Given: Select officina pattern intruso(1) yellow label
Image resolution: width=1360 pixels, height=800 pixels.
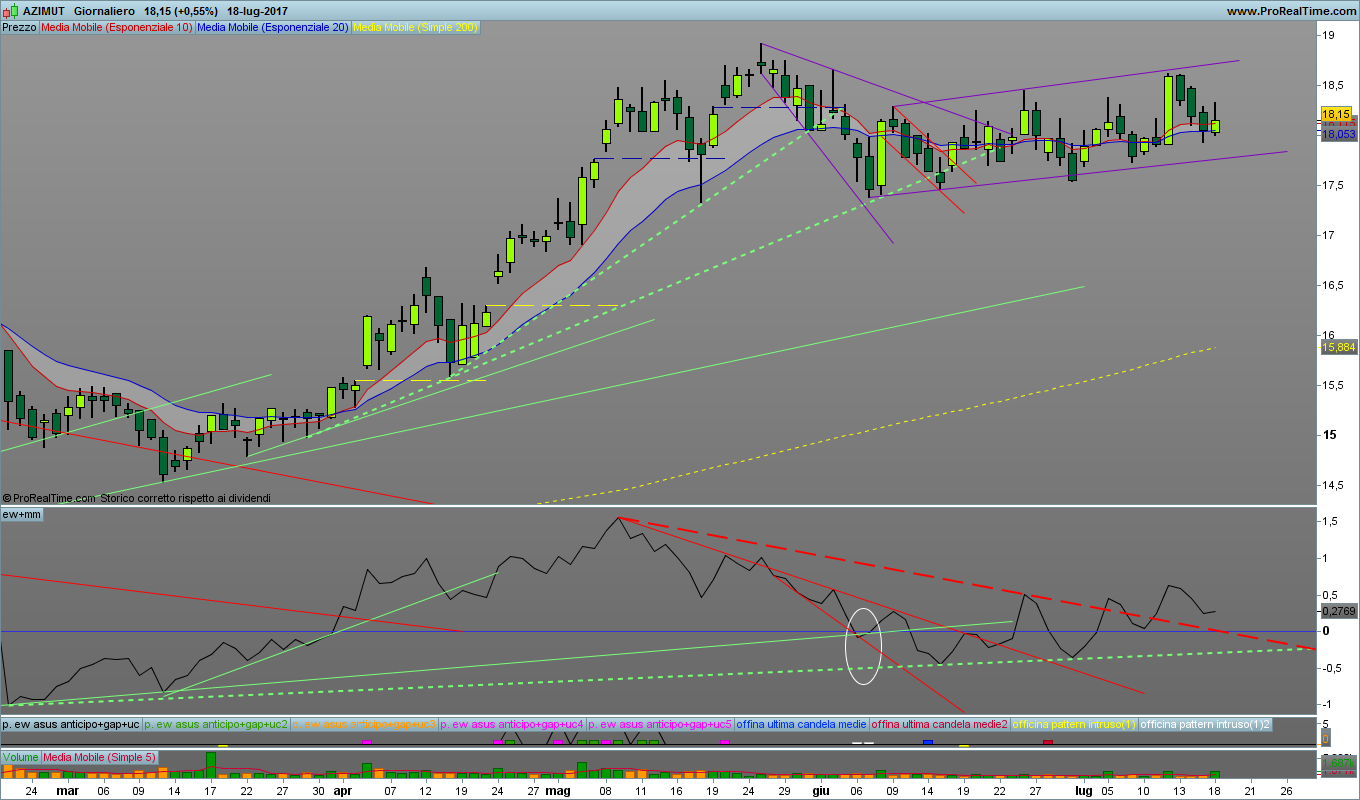Looking at the screenshot, I should click(1074, 723).
